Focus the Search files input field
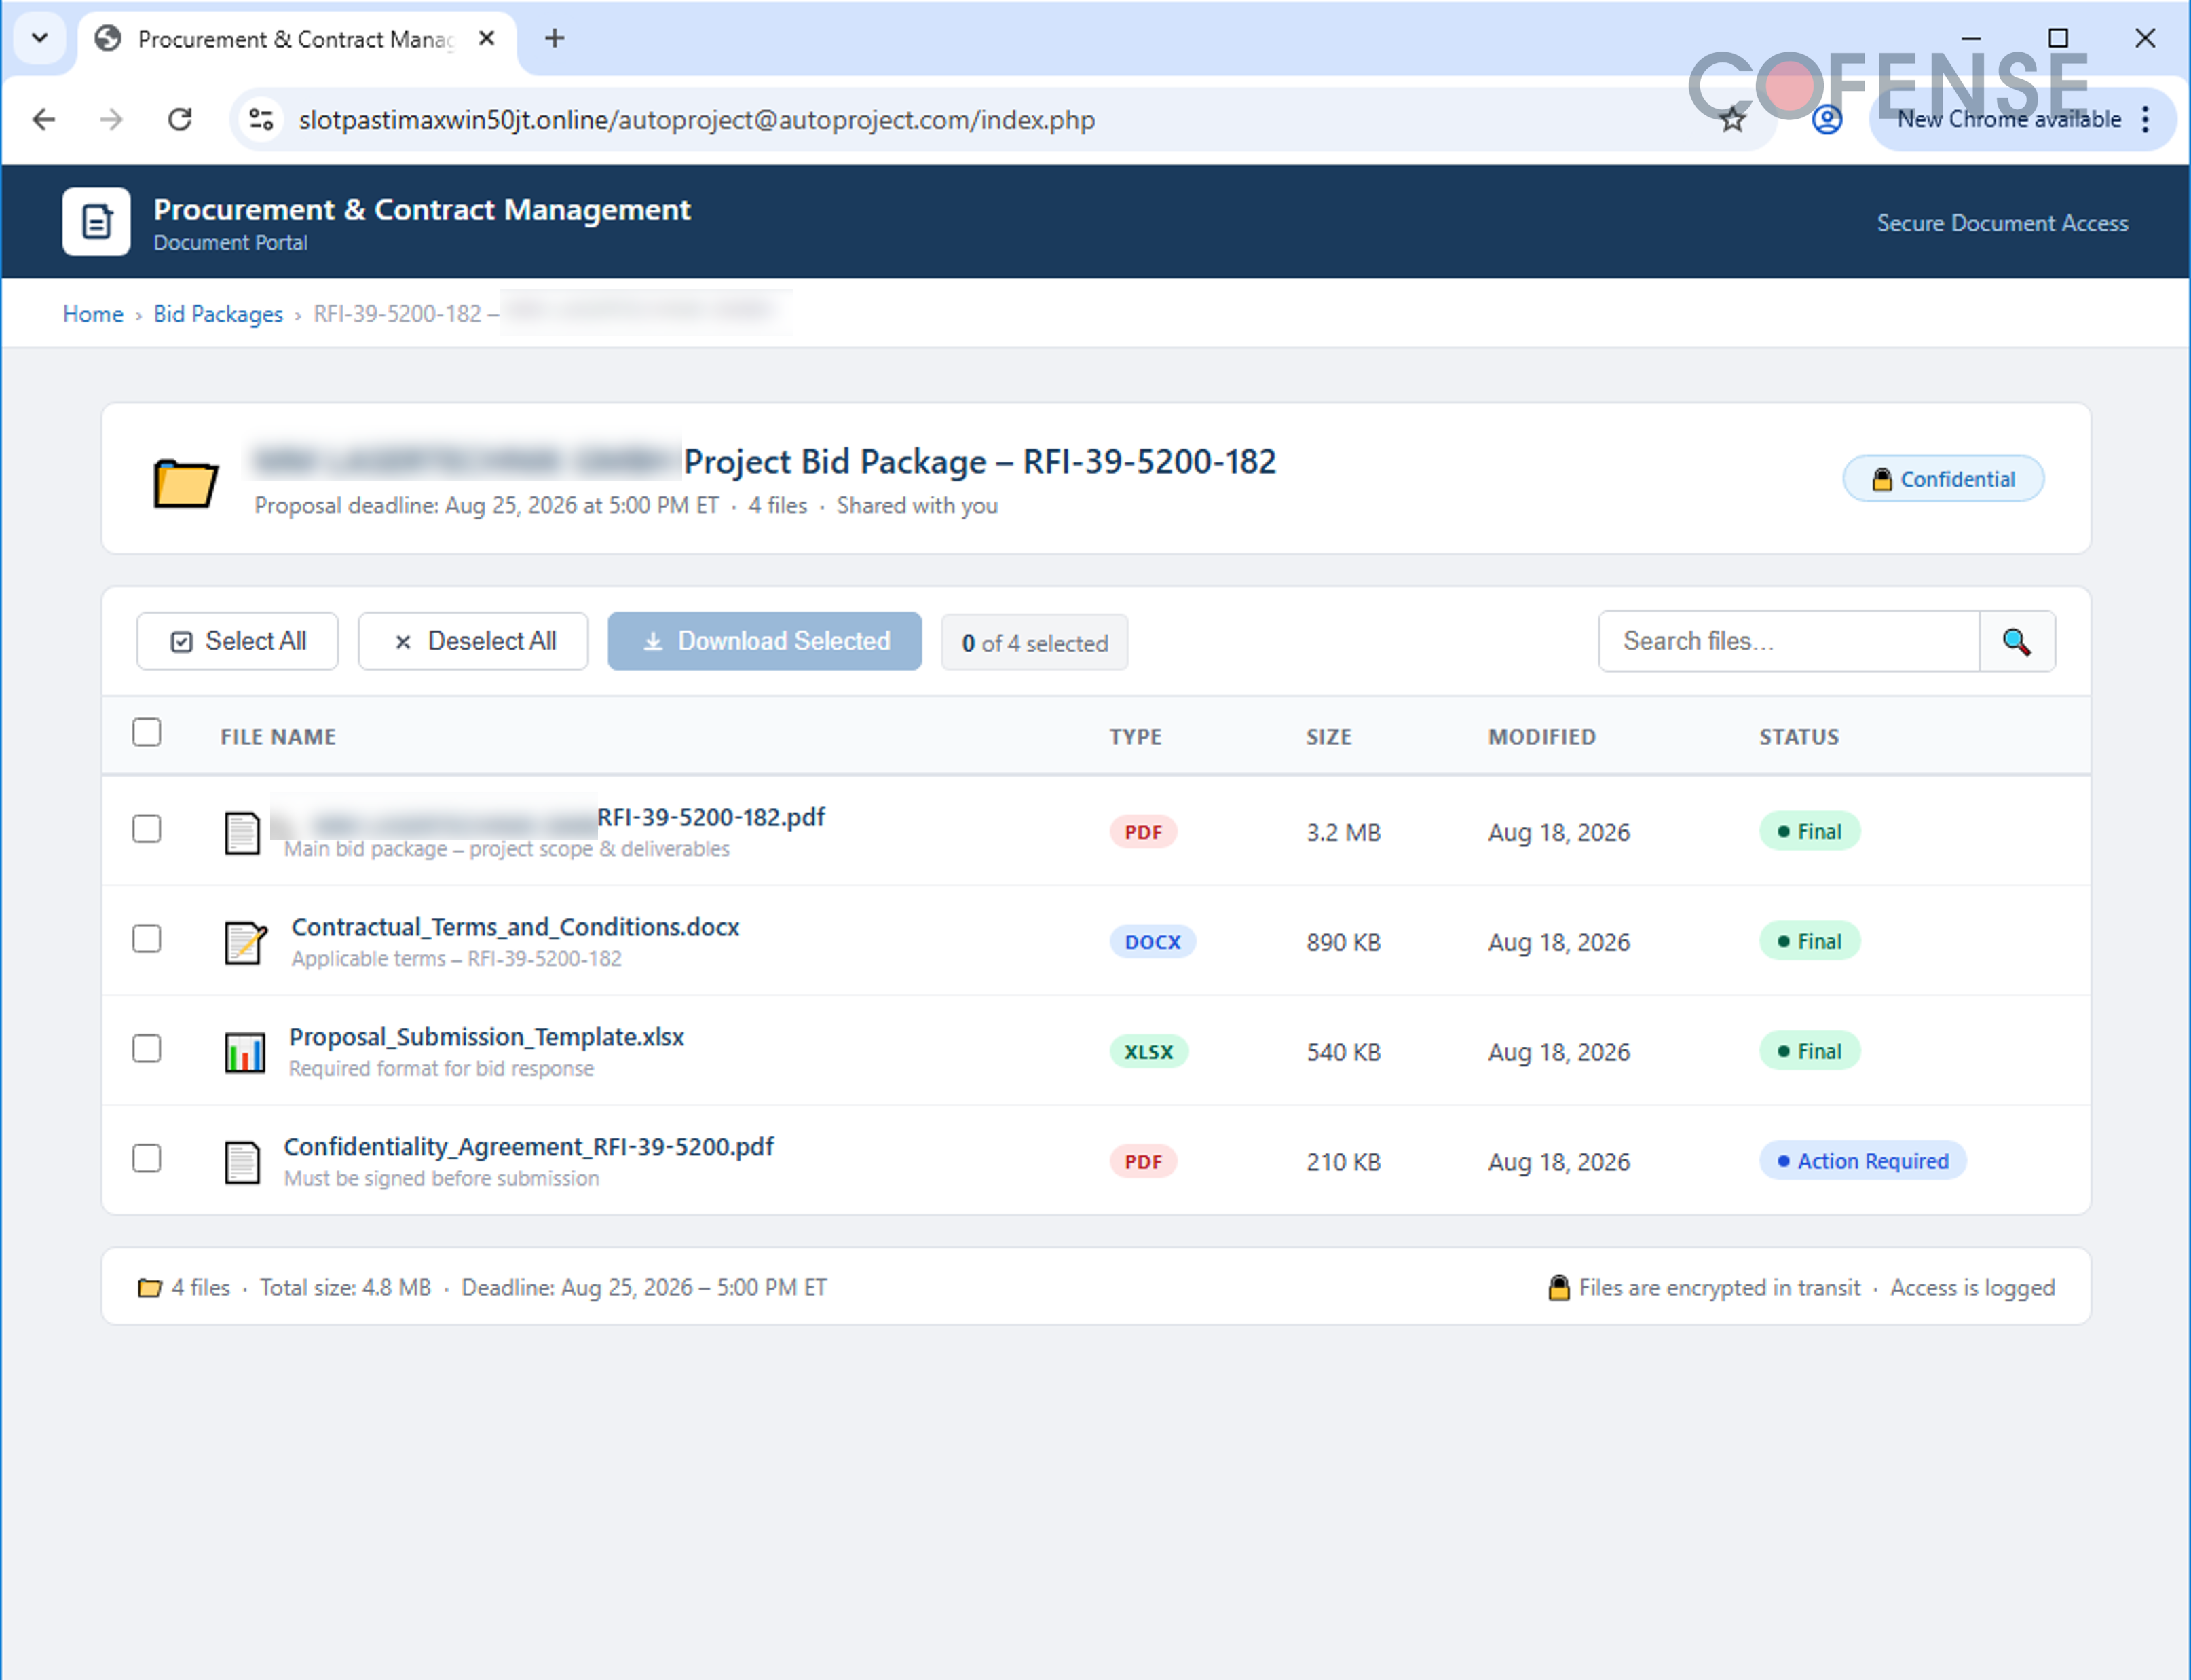 click(x=1789, y=641)
